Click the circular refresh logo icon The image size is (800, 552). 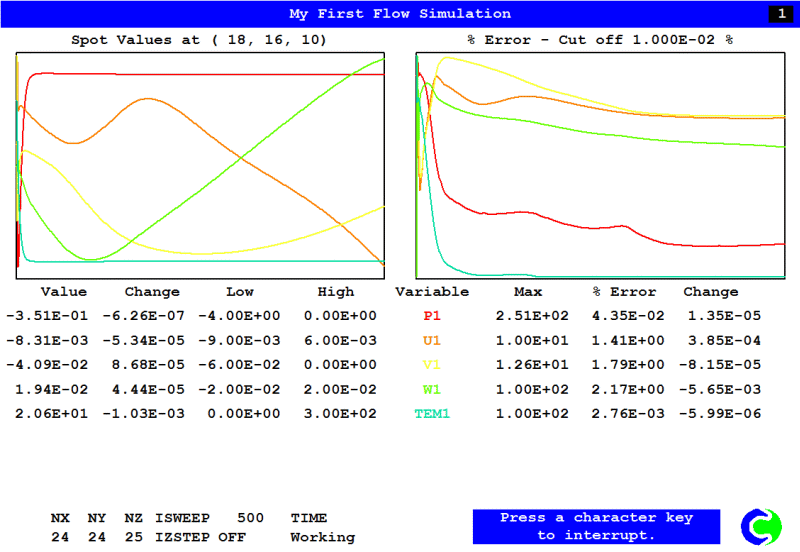click(760, 527)
